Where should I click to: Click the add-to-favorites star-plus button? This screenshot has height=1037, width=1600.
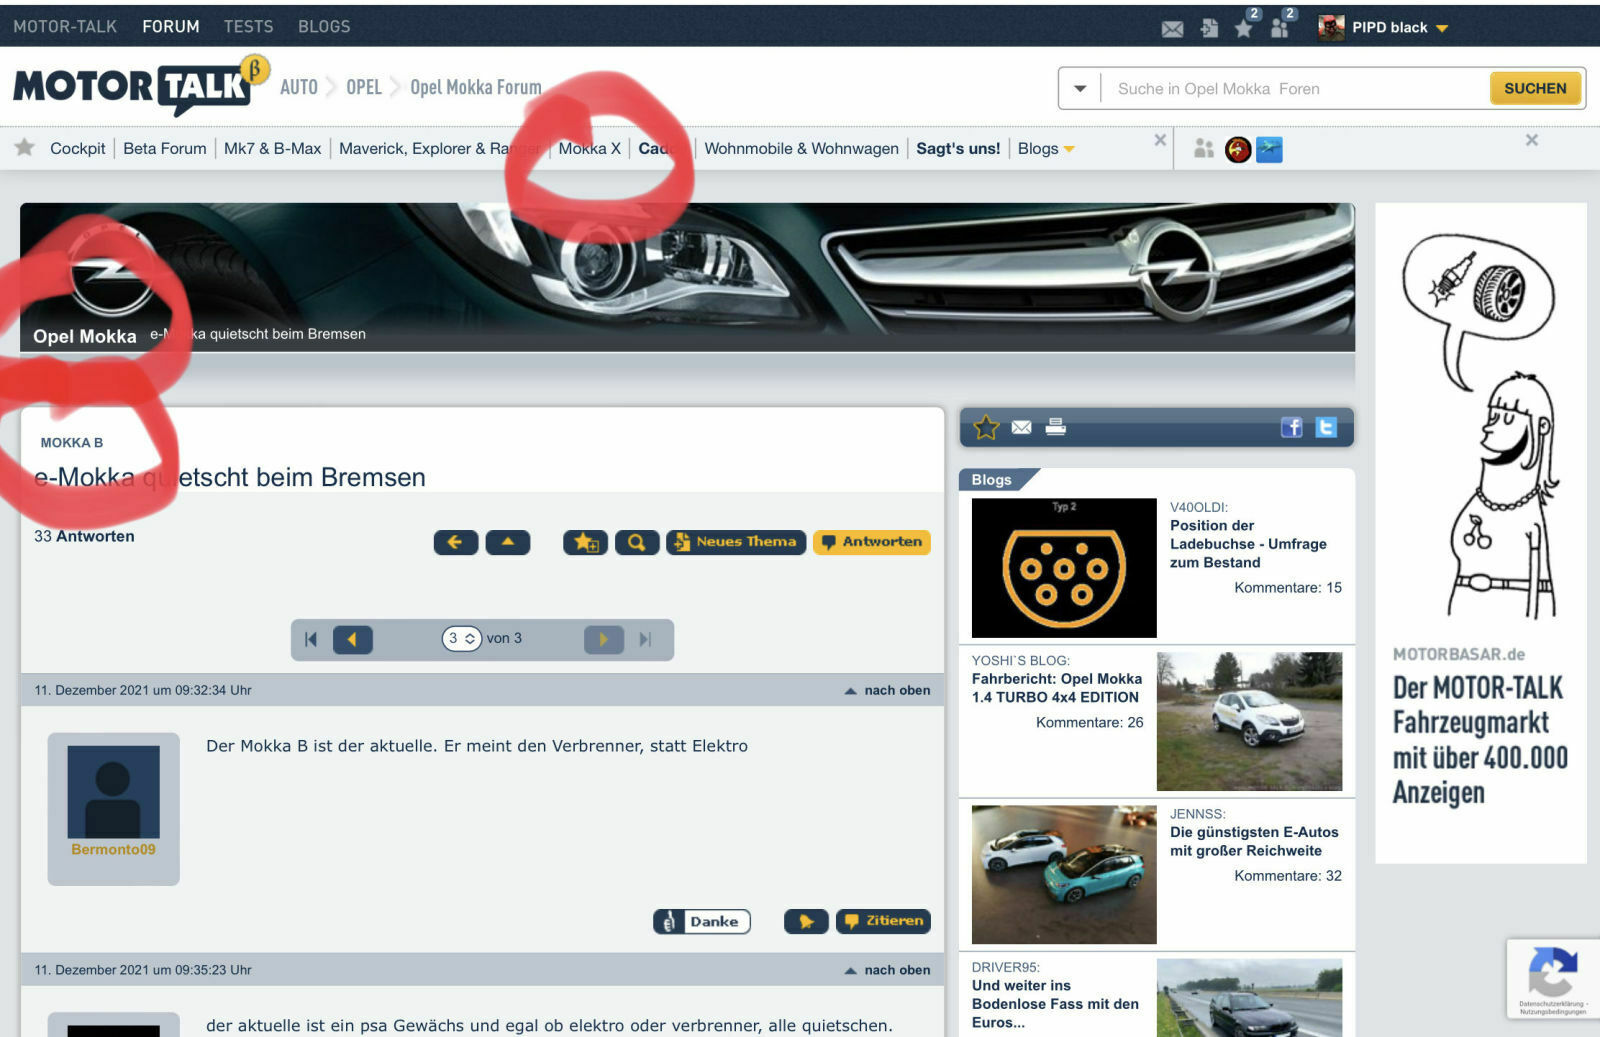(x=586, y=542)
